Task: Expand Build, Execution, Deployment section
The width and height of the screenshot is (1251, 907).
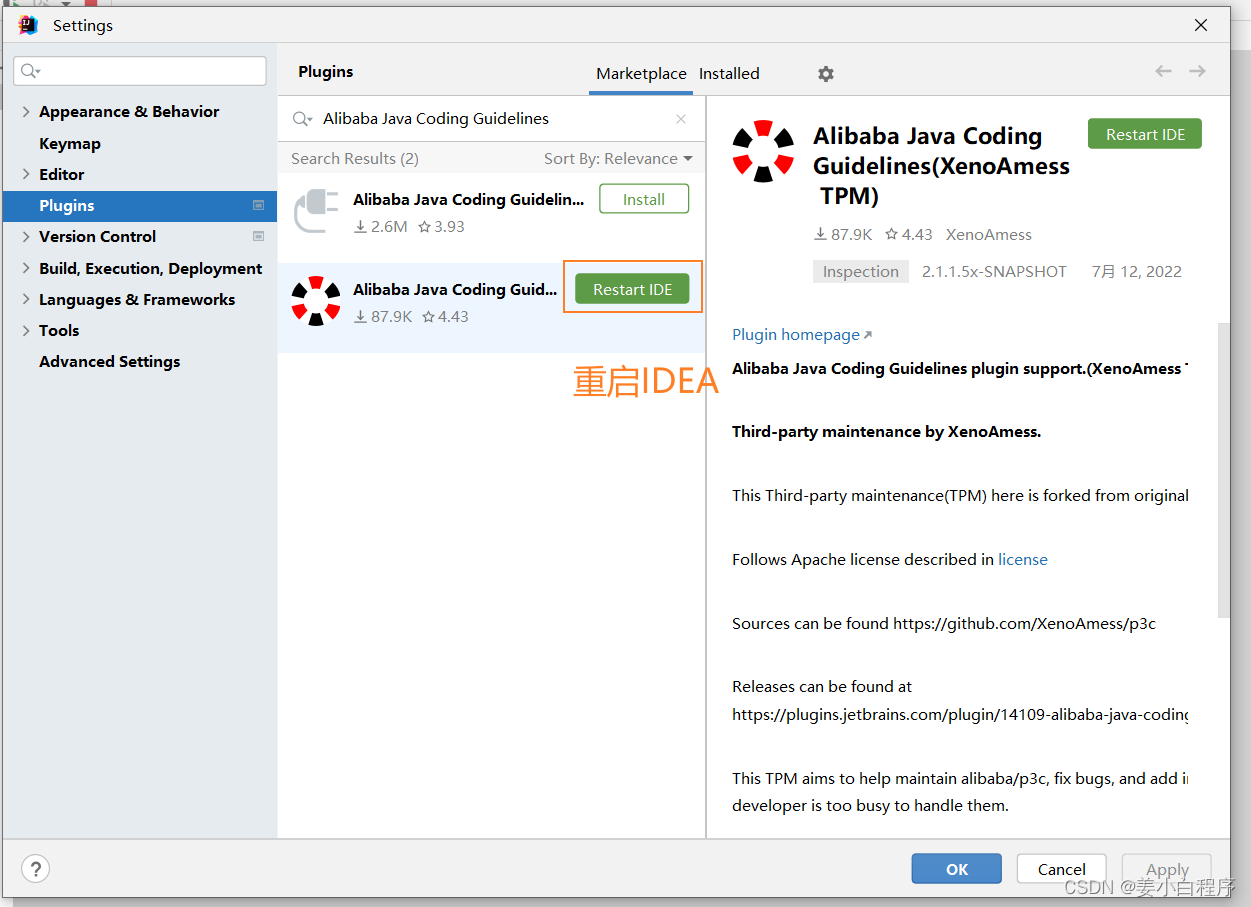Action: tap(26, 268)
